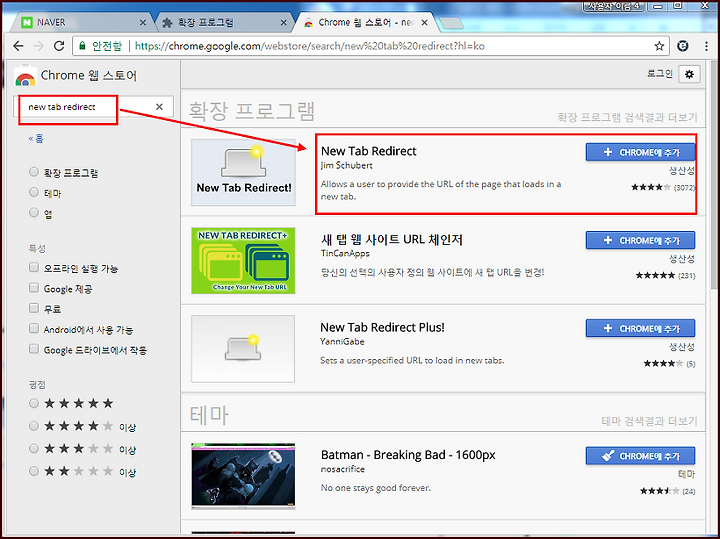Add 새 탭 웹 사이트 URL 체인저 to Chrome
Image resolution: width=720 pixels, height=539 pixels.
(640, 240)
